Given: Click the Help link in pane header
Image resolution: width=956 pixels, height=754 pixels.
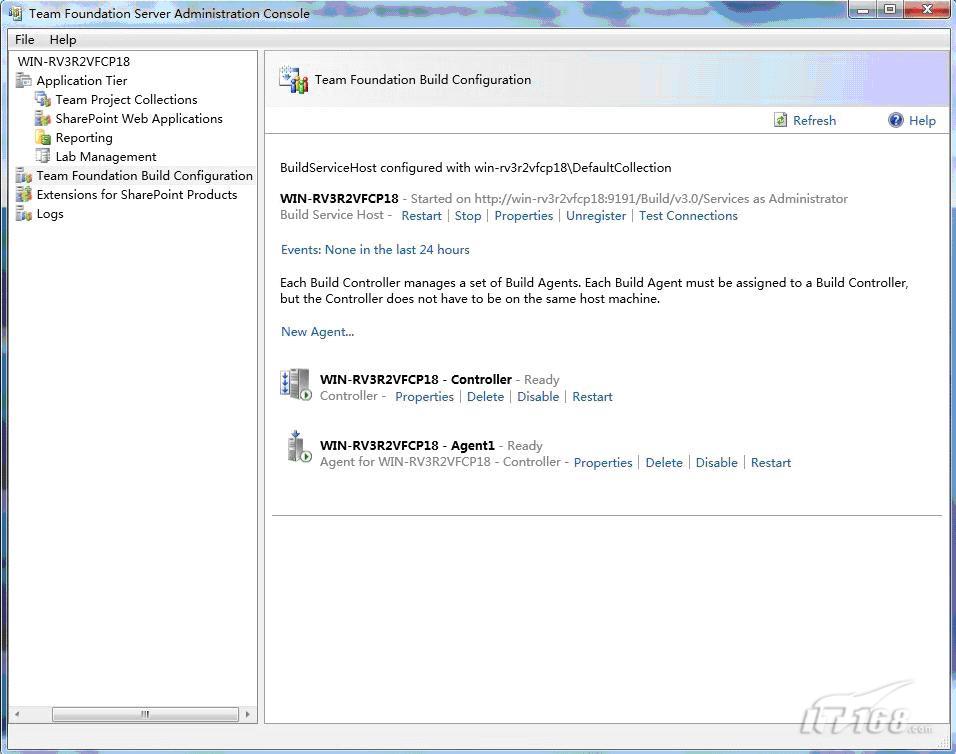Looking at the screenshot, I should 922,121.
